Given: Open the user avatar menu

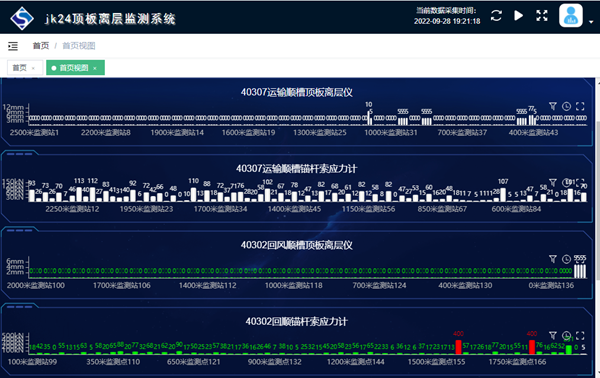Looking at the screenshot, I should coord(571,16).
